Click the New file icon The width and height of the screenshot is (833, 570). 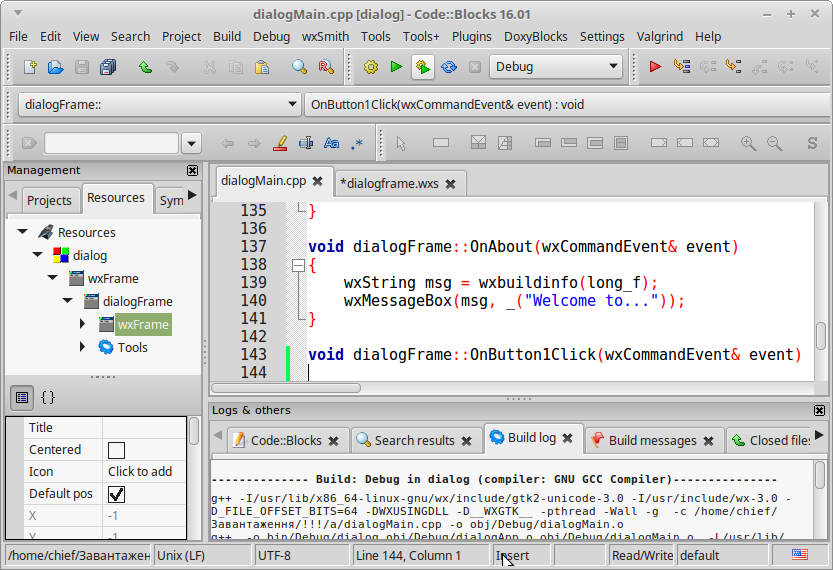pyautogui.click(x=30, y=67)
